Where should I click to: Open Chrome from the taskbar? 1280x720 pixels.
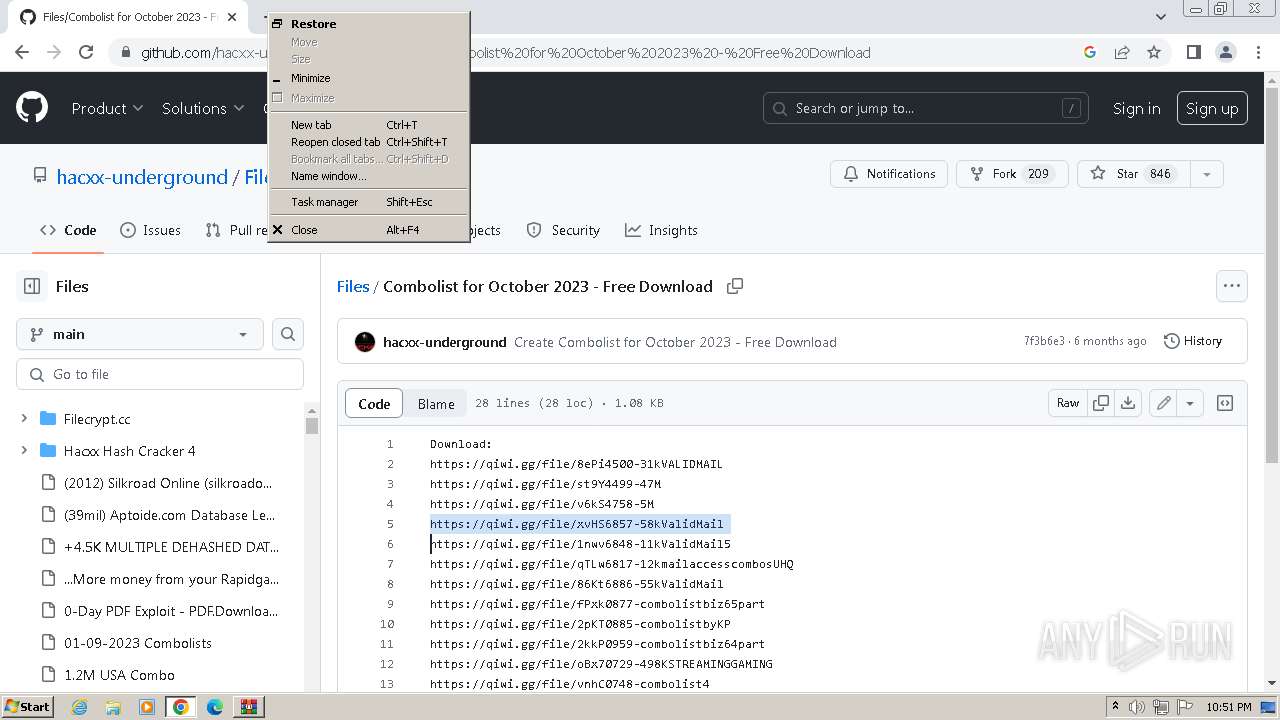tap(180, 707)
